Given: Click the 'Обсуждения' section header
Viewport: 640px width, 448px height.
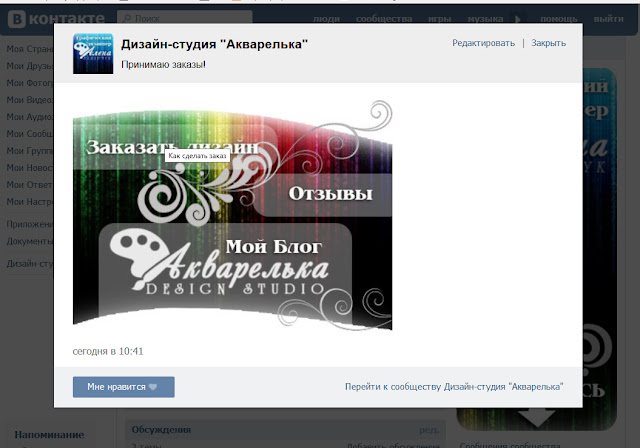Looking at the screenshot, I should click(x=161, y=430).
